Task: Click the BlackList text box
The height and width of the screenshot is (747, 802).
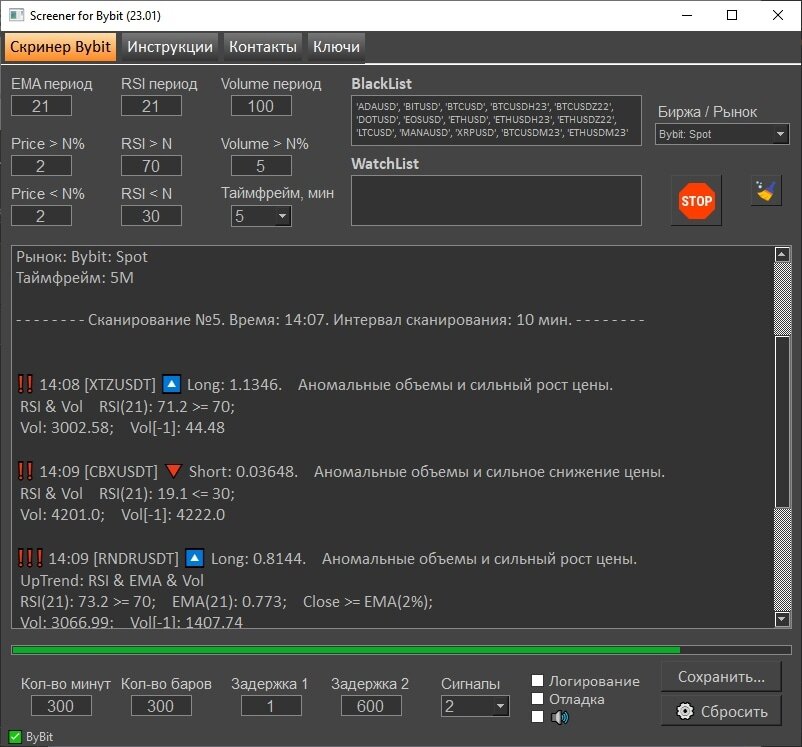Action: tap(496, 120)
